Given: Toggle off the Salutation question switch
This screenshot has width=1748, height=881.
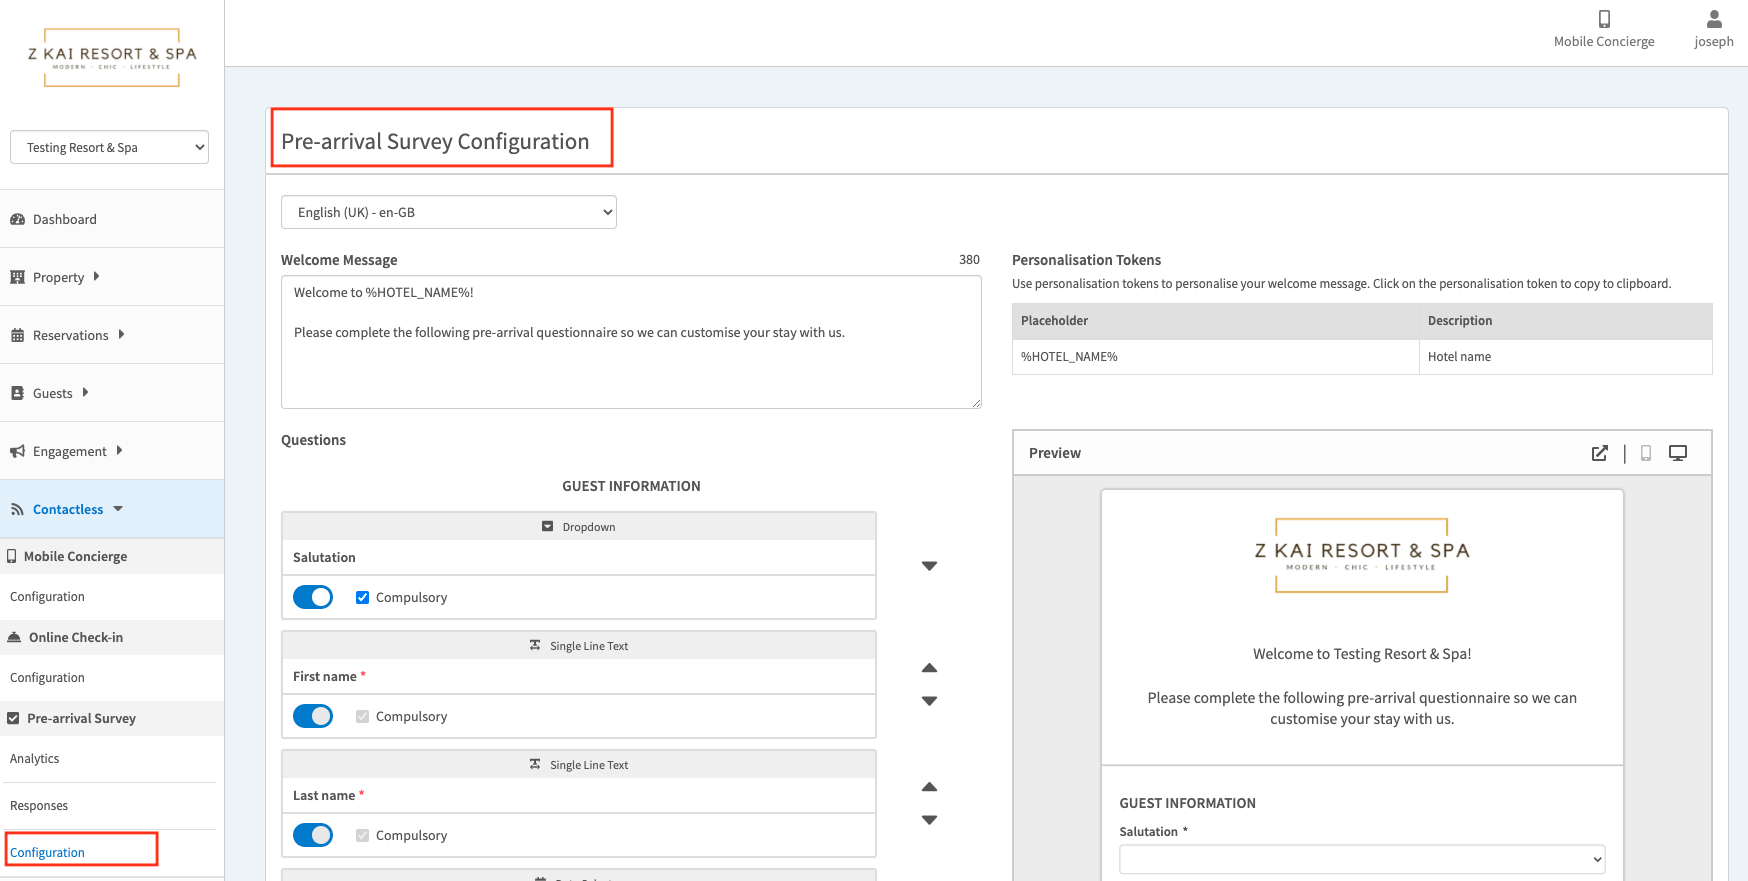Looking at the screenshot, I should pyautogui.click(x=313, y=597).
